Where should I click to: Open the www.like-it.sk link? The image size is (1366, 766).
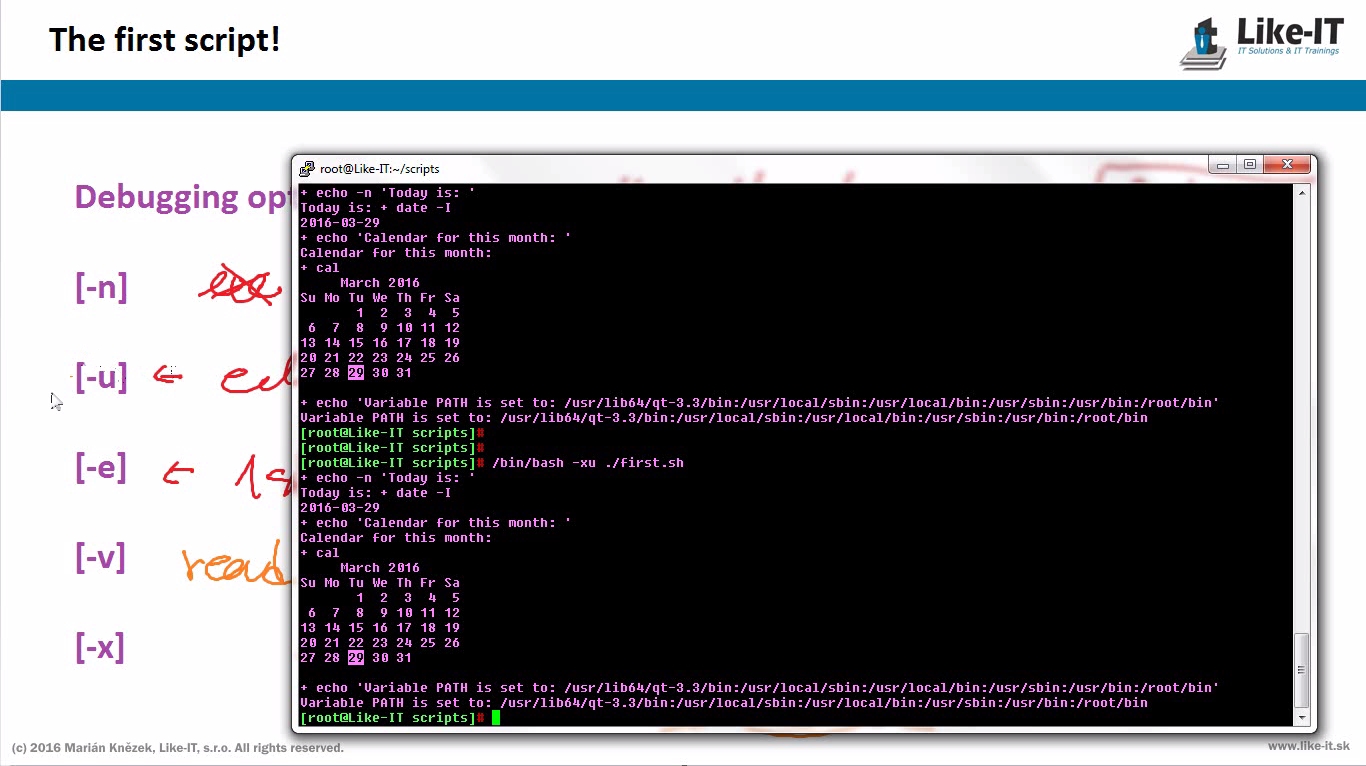tap(1308, 747)
